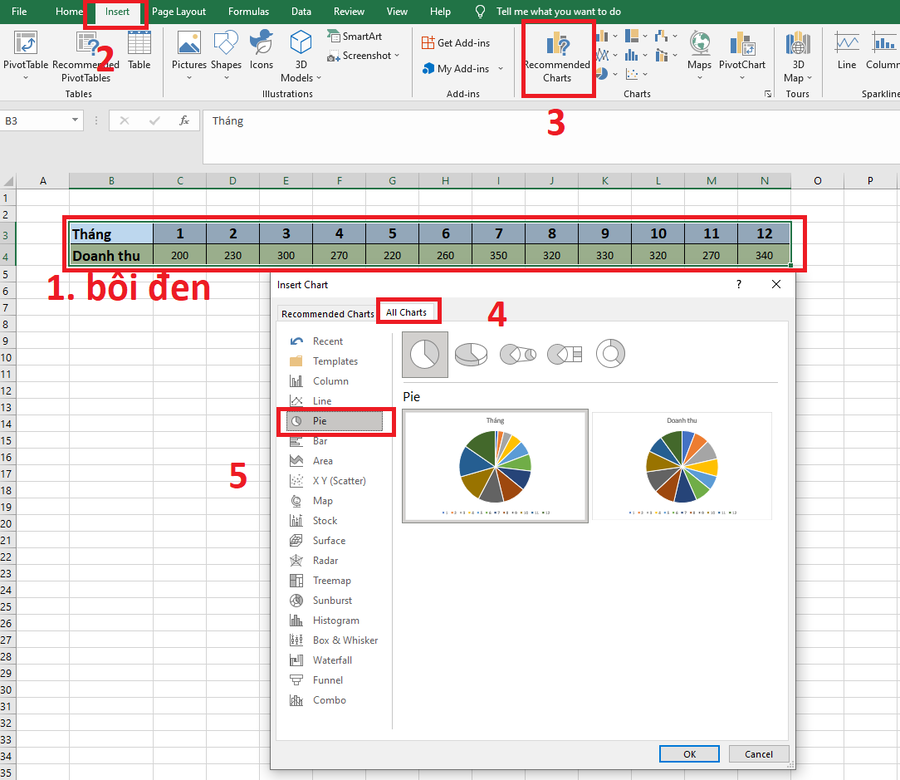Expand the Maps dropdown arrow

(x=699, y=77)
